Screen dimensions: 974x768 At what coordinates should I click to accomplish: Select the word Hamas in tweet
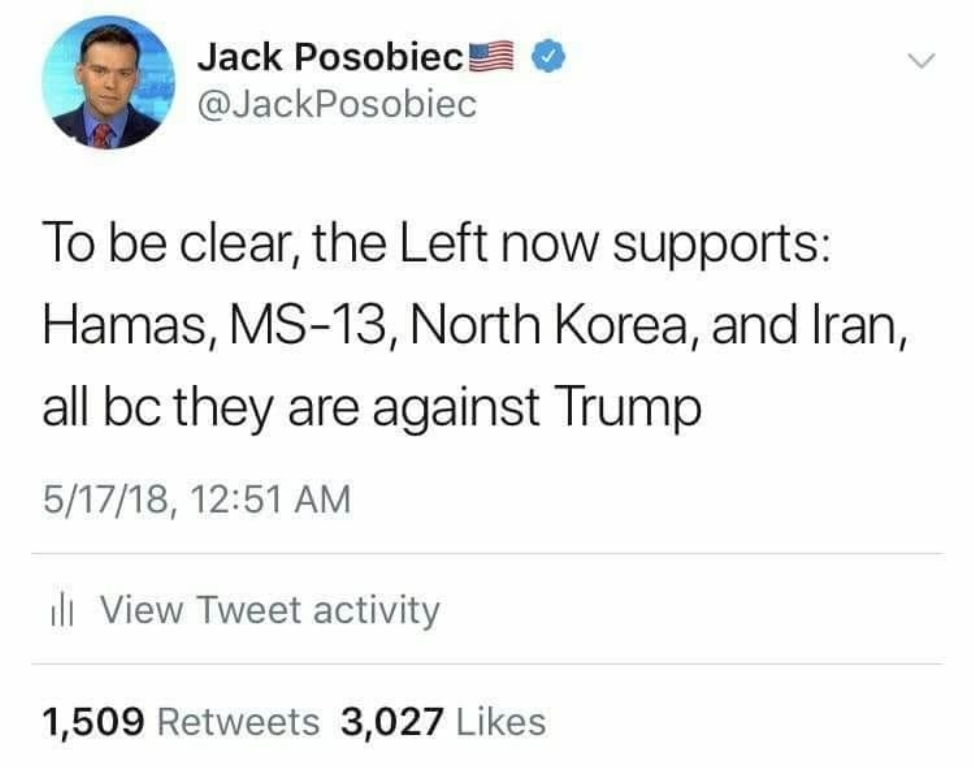coord(126,326)
